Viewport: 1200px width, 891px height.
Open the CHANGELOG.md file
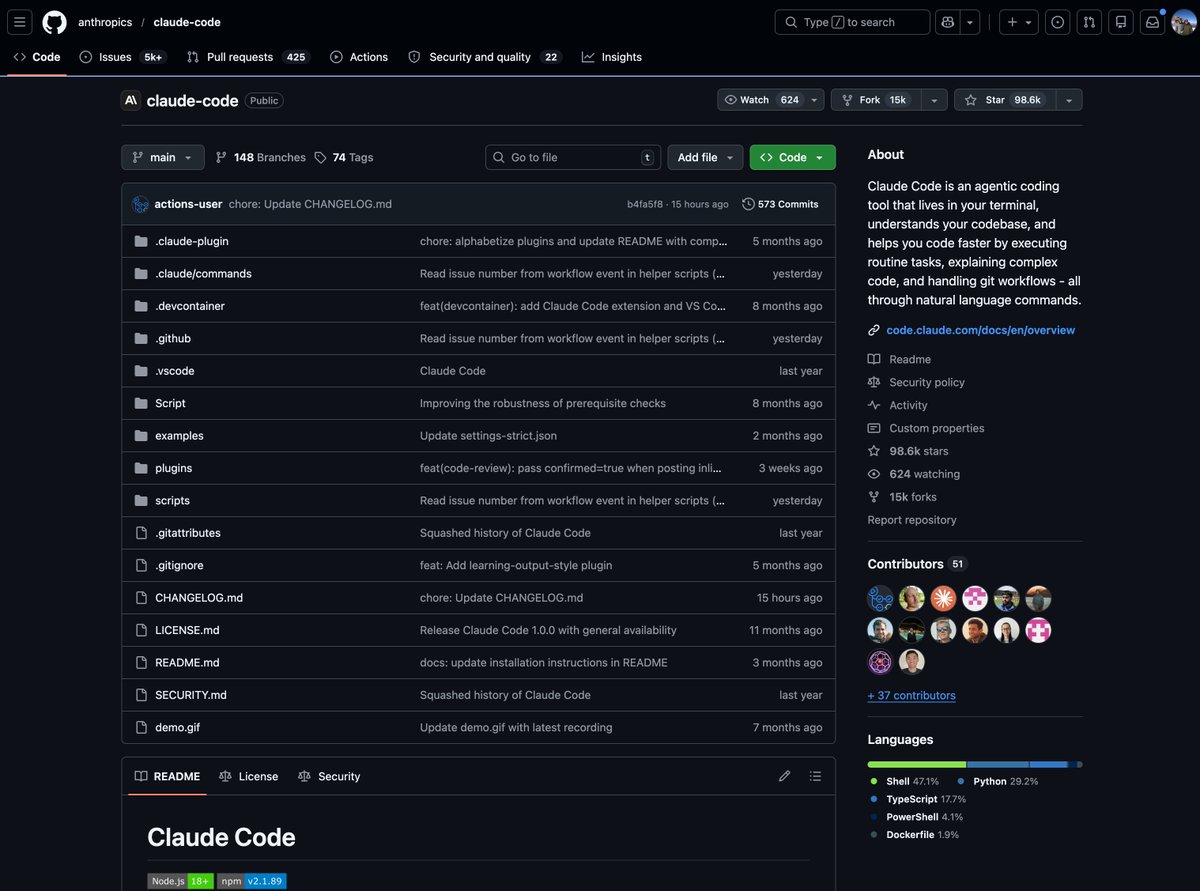tap(199, 598)
